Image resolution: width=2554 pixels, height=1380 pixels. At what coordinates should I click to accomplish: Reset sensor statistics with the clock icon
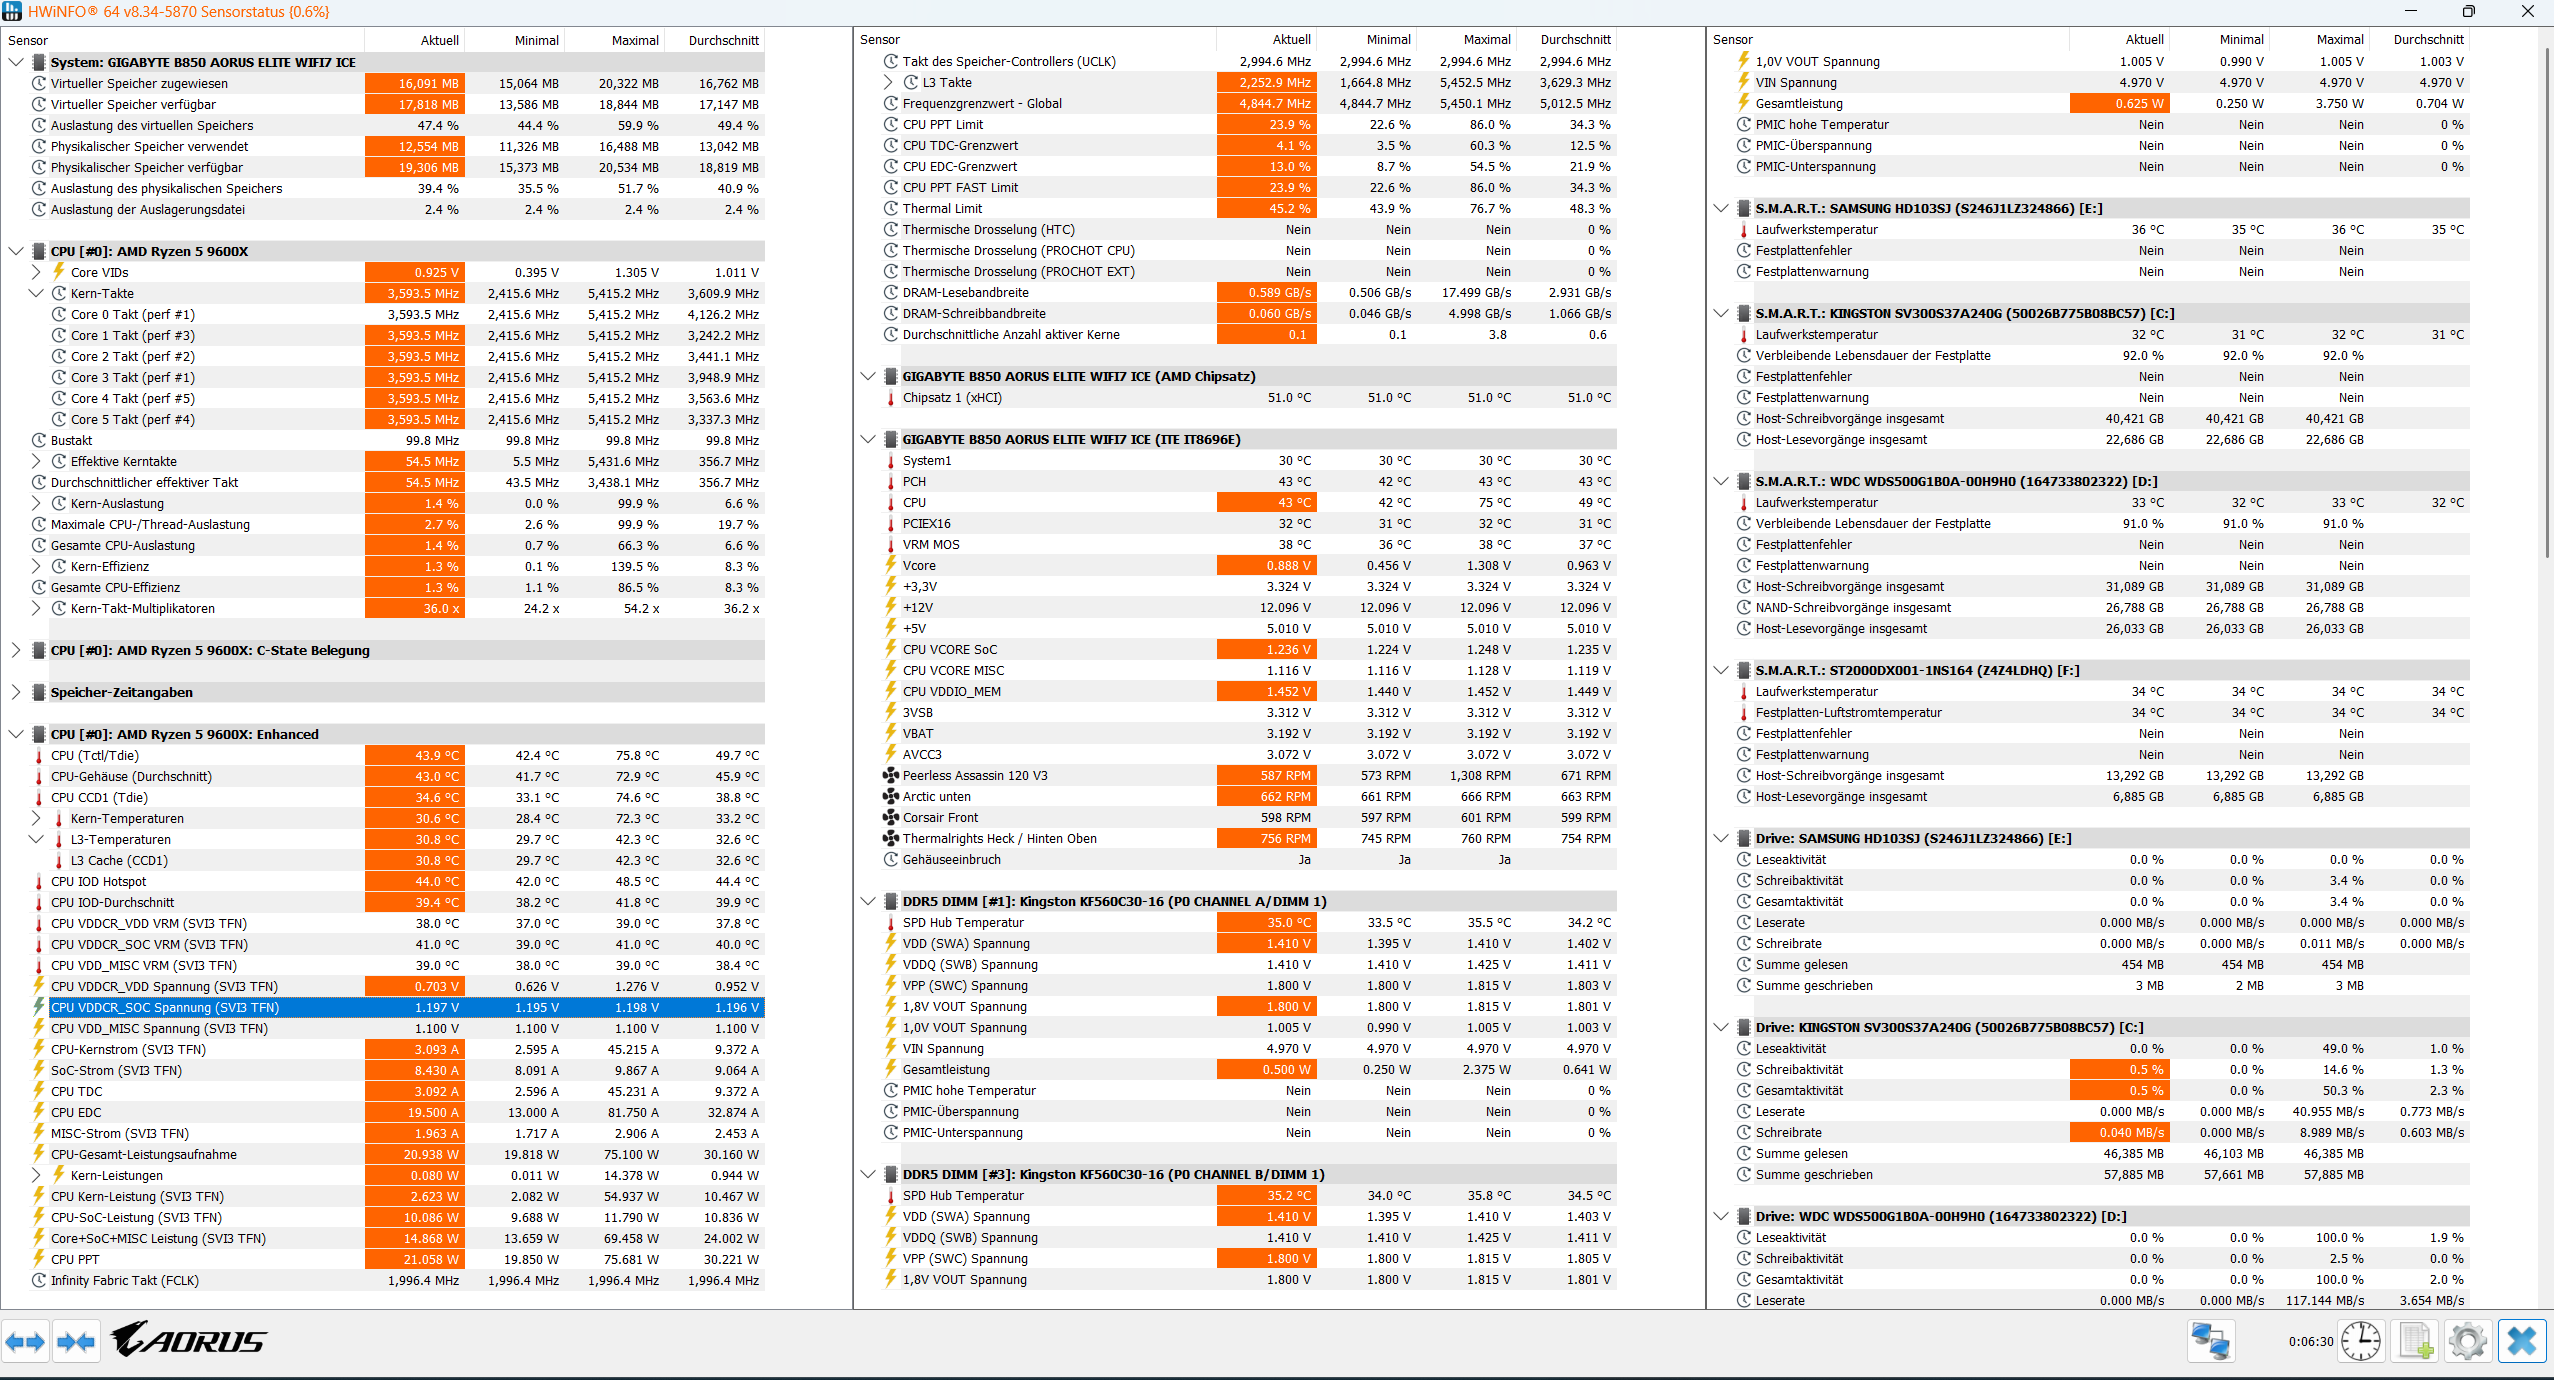click(x=2361, y=1341)
